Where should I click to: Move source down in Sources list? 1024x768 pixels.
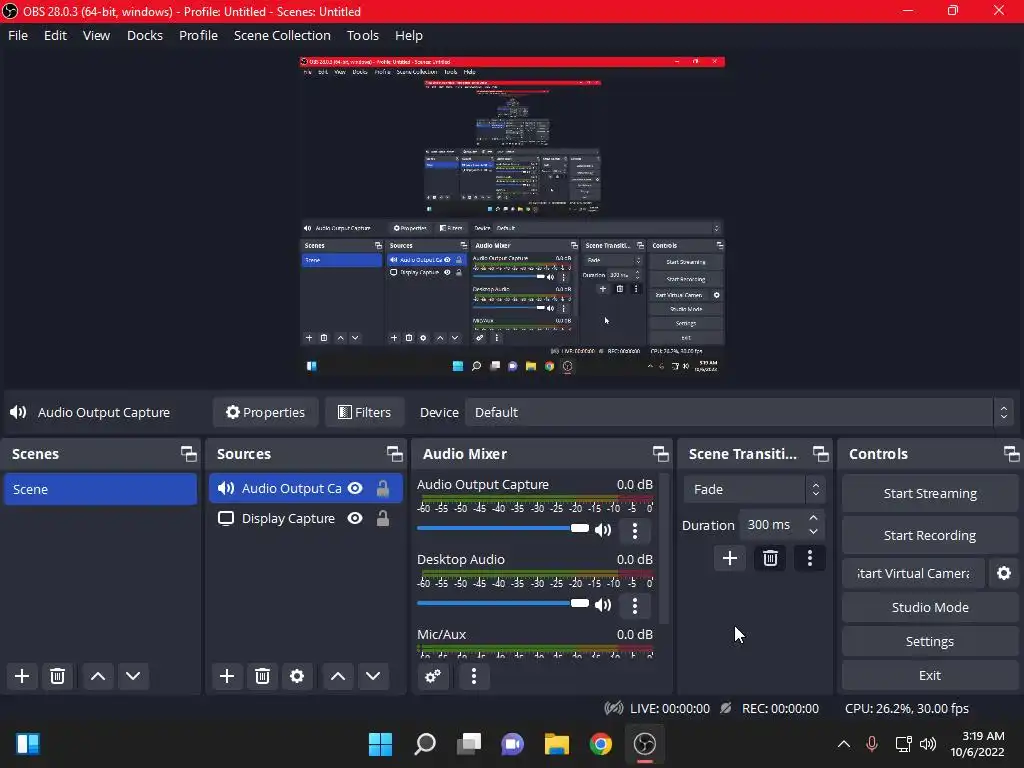(x=373, y=676)
